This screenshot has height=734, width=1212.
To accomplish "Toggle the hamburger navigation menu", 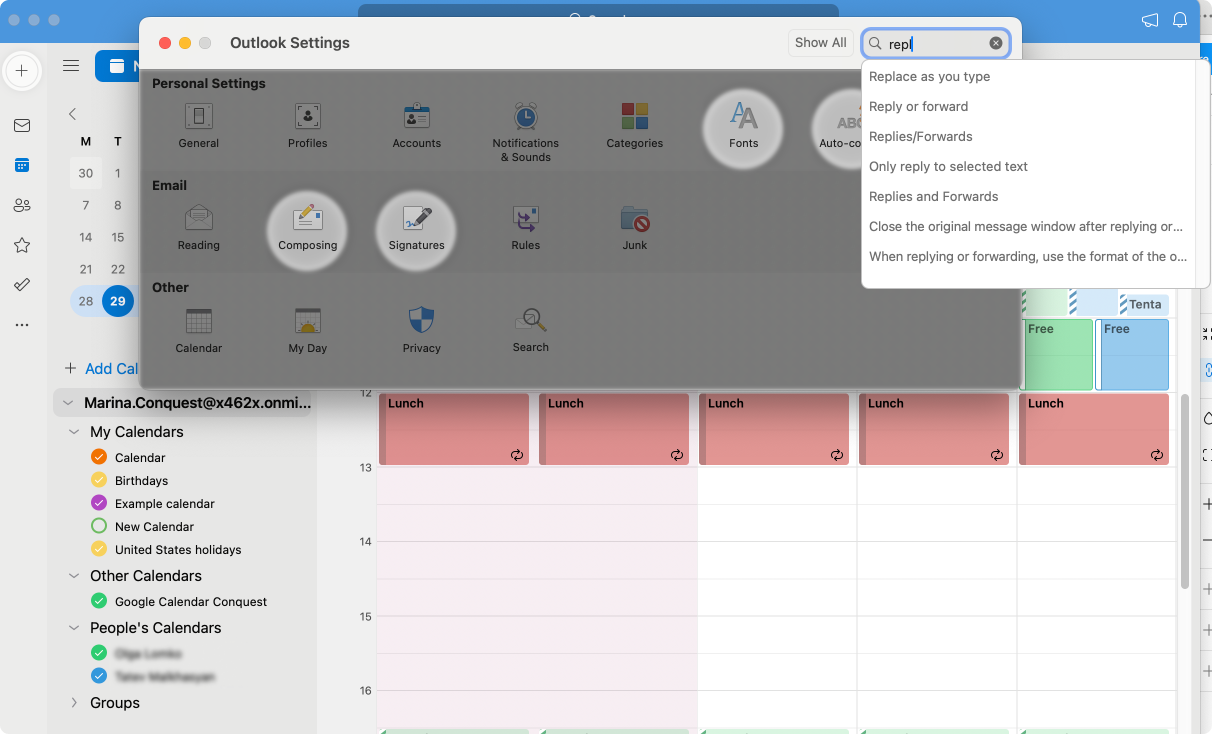I will click(x=71, y=66).
